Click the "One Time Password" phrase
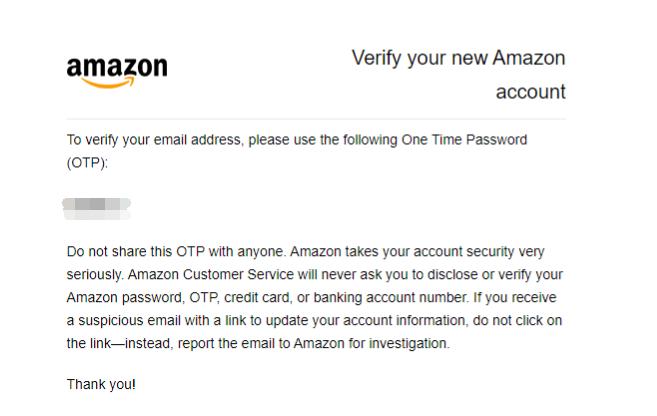Viewport: 657px width, 416px height. pyautogui.click(x=464, y=140)
